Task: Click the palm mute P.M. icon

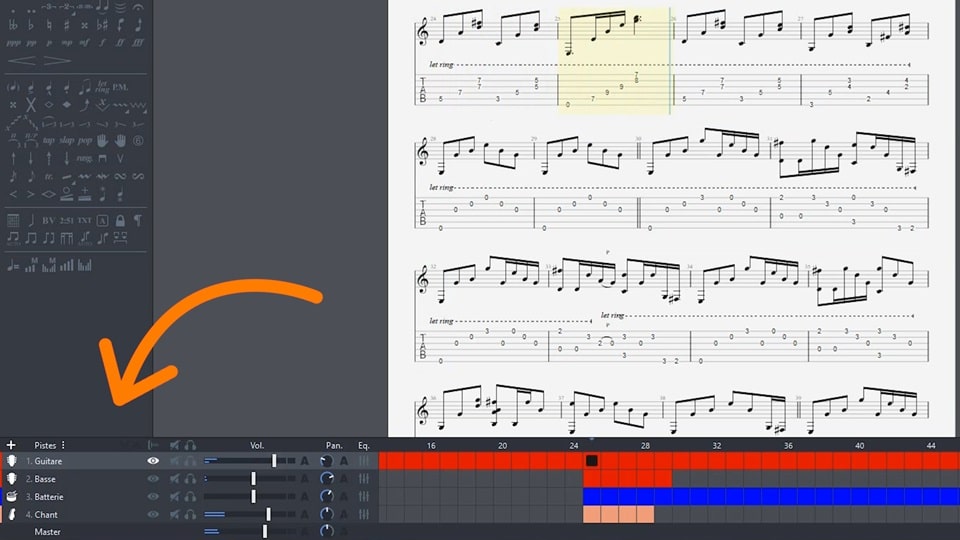Action: point(120,88)
